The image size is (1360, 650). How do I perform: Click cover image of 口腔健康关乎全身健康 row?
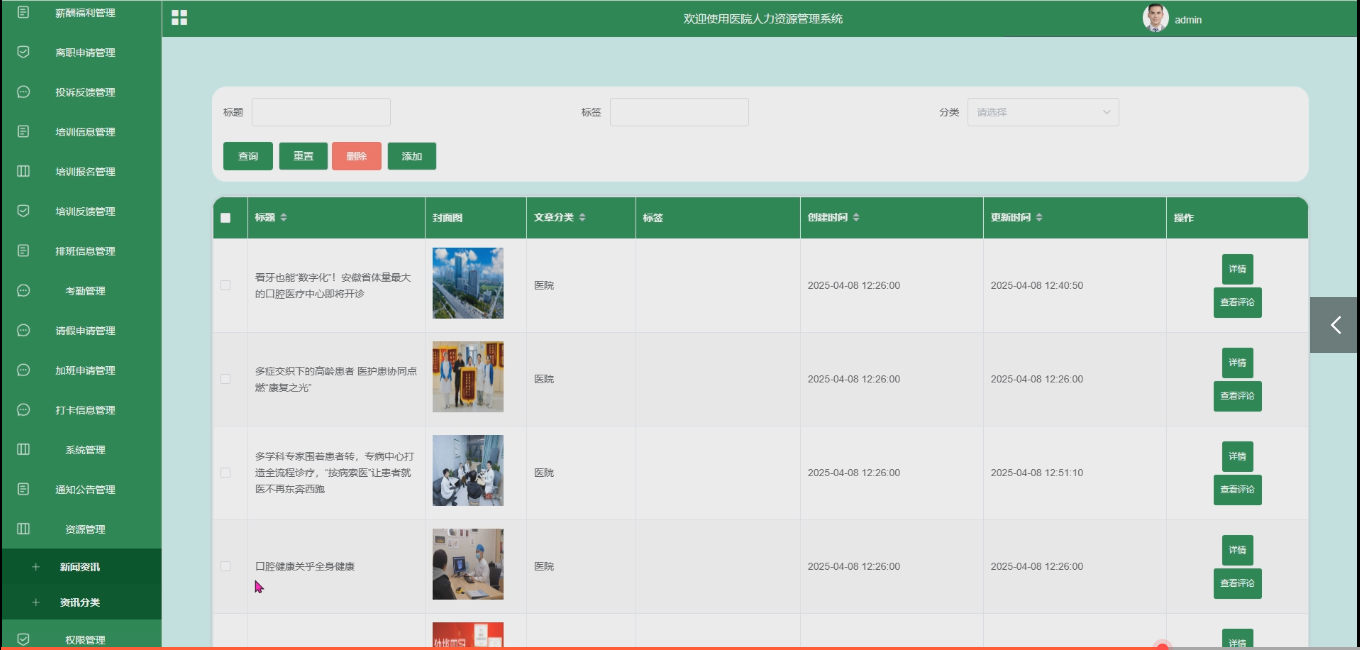click(x=468, y=564)
